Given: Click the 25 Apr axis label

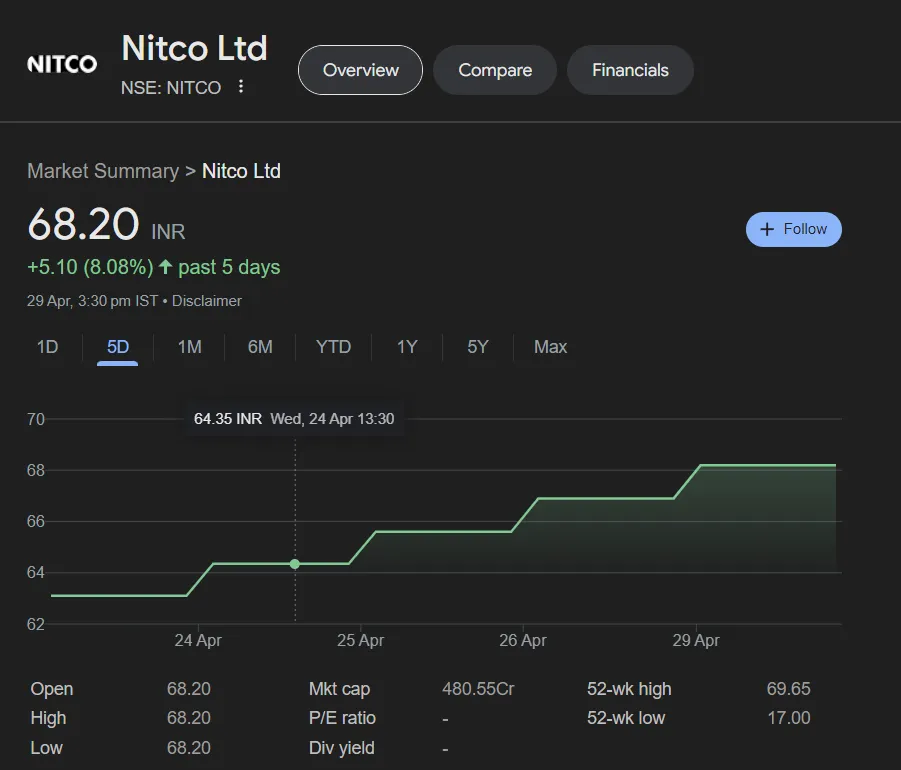Looking at the screenshot, I should (360, 640).
